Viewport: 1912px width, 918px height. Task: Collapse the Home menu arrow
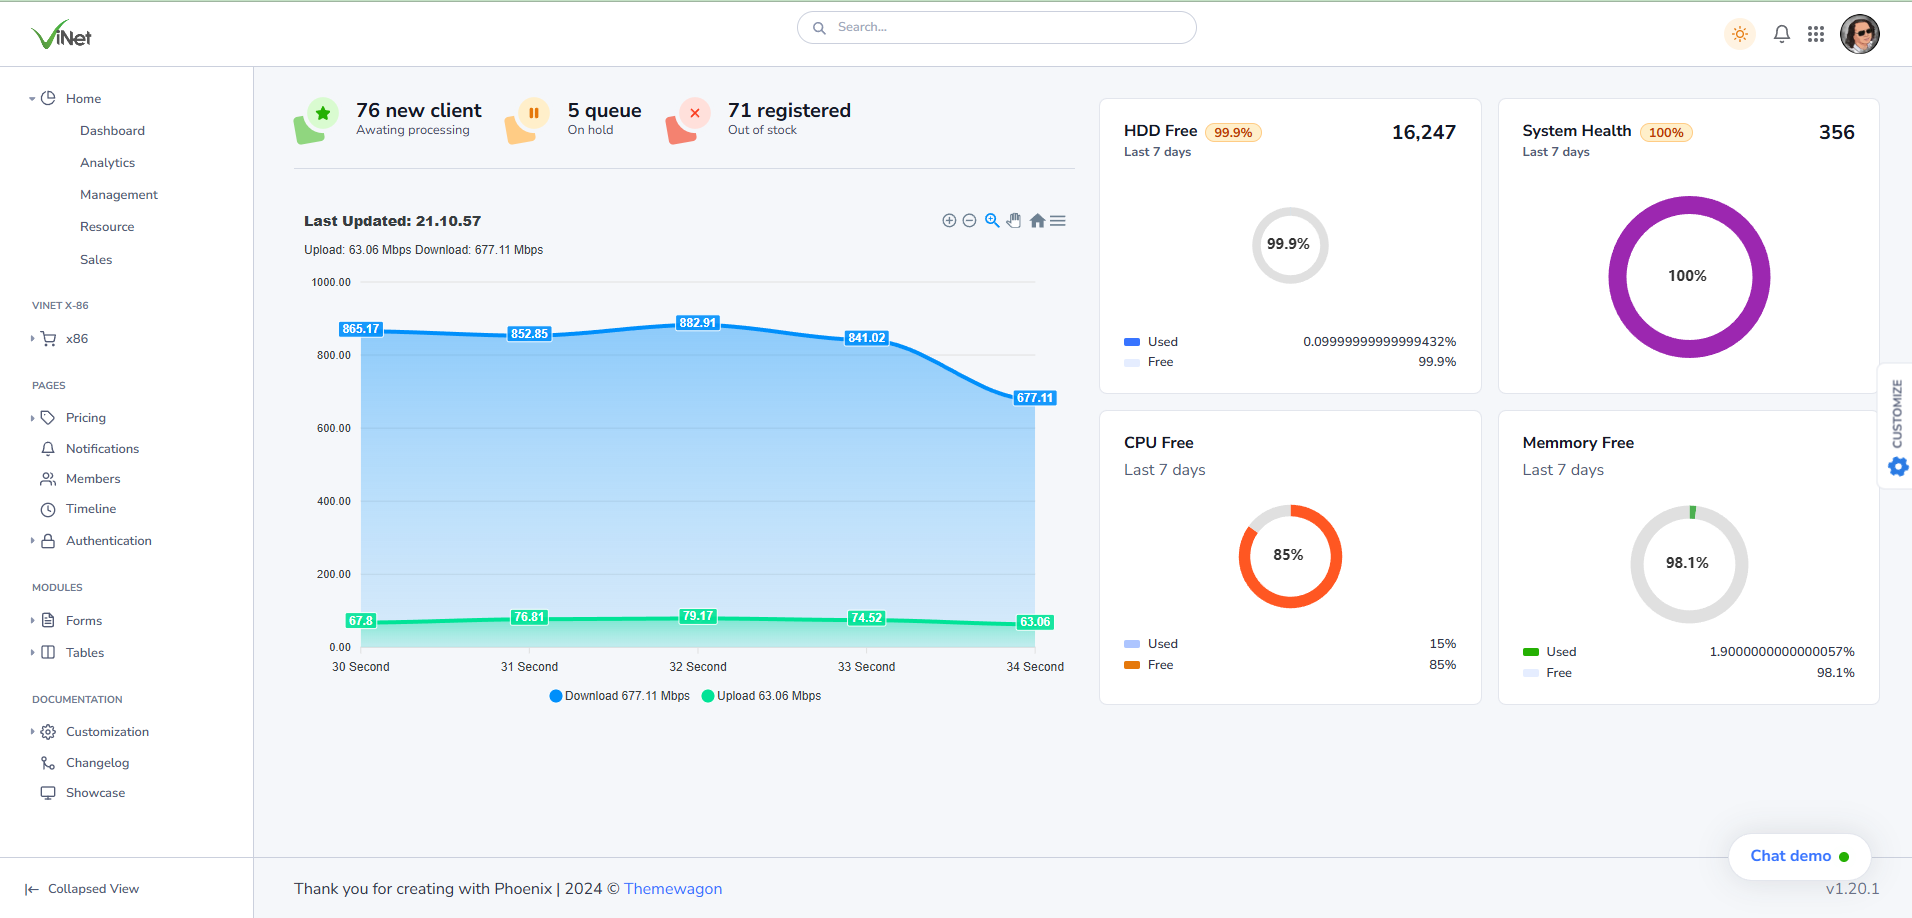[x=32, y=99]
